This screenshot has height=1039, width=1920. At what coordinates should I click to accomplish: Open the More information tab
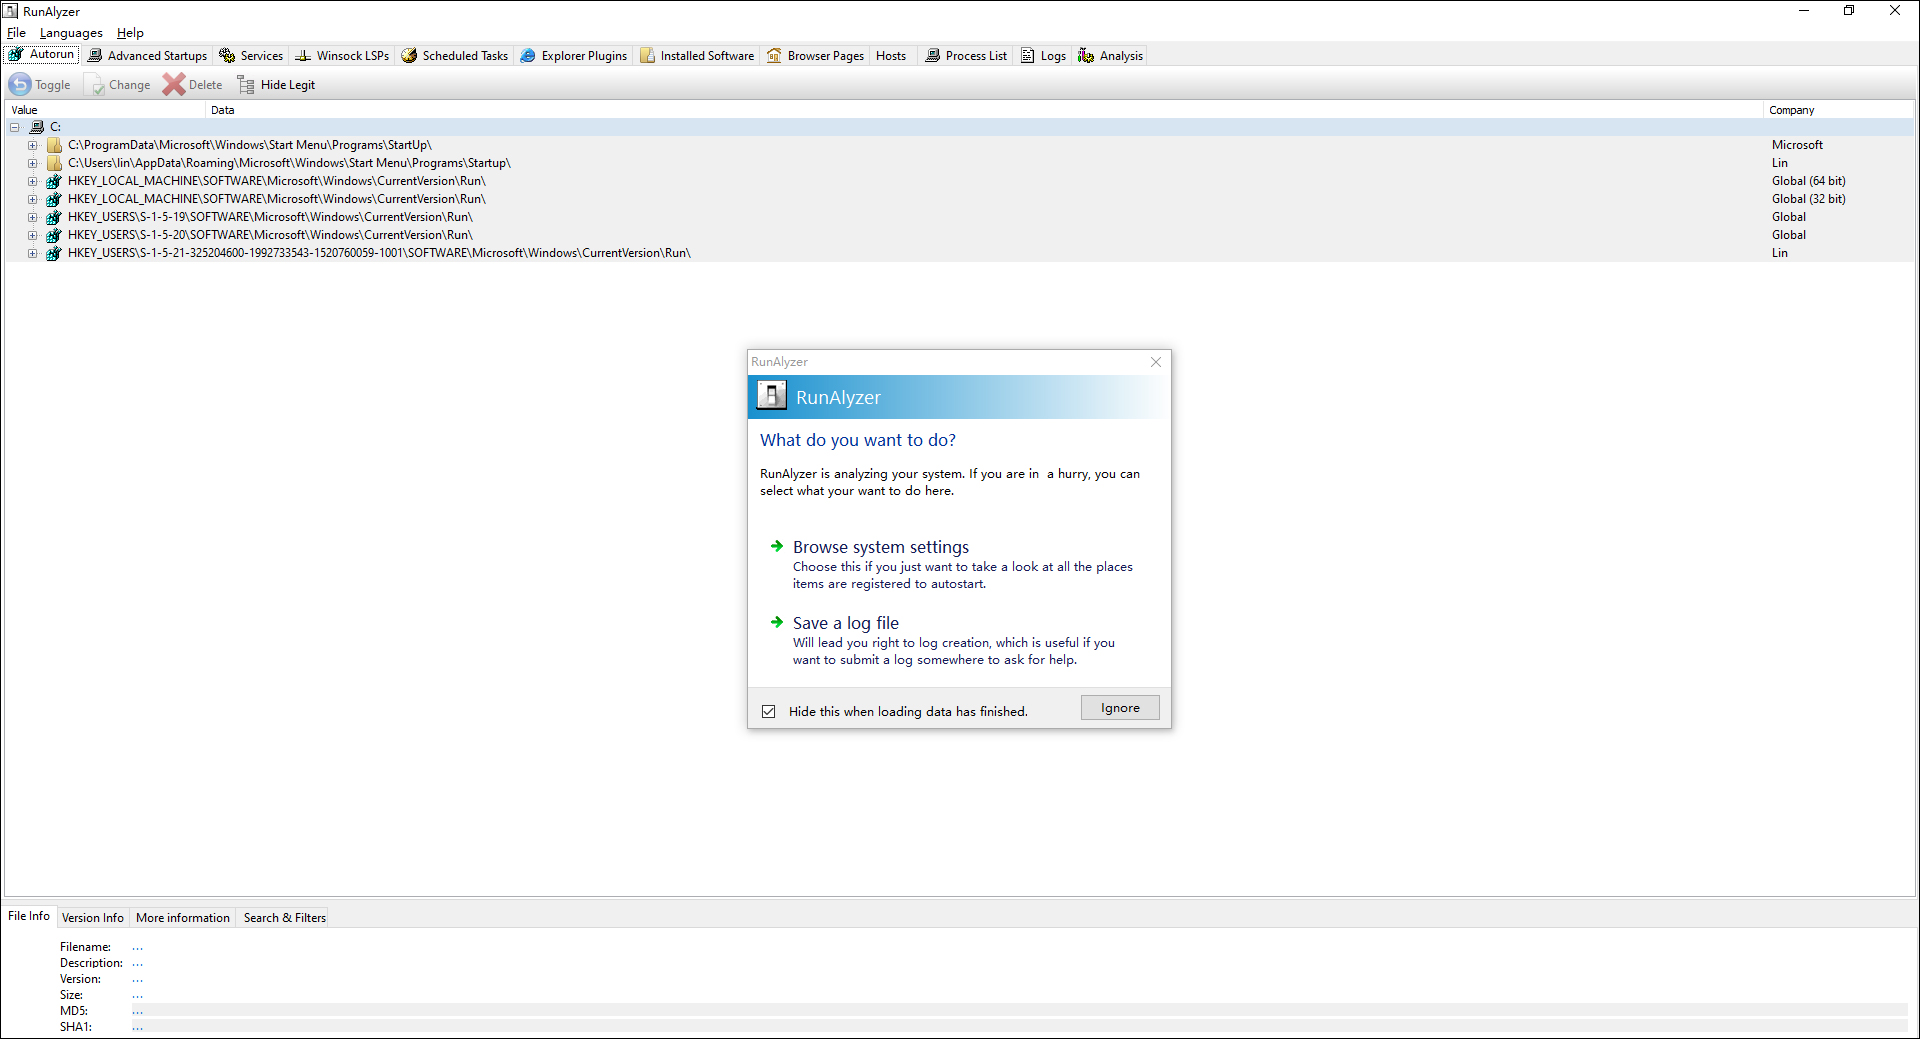[183, 918]
